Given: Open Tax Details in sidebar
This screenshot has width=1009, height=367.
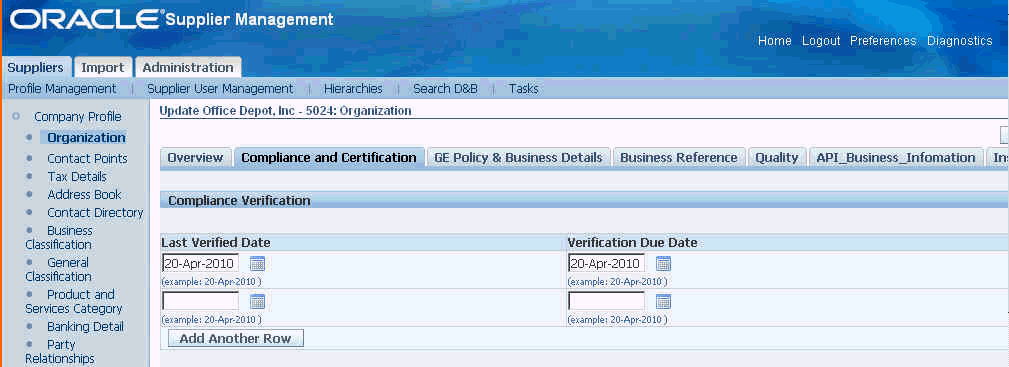Looking at the screenshot, I should click(x=77, y=176).
